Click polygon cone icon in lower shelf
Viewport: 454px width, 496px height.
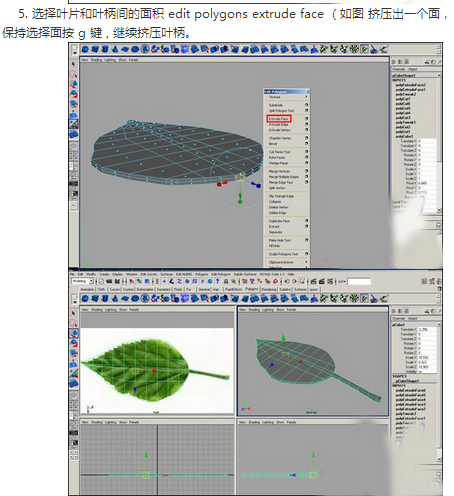tap(115, 299)
